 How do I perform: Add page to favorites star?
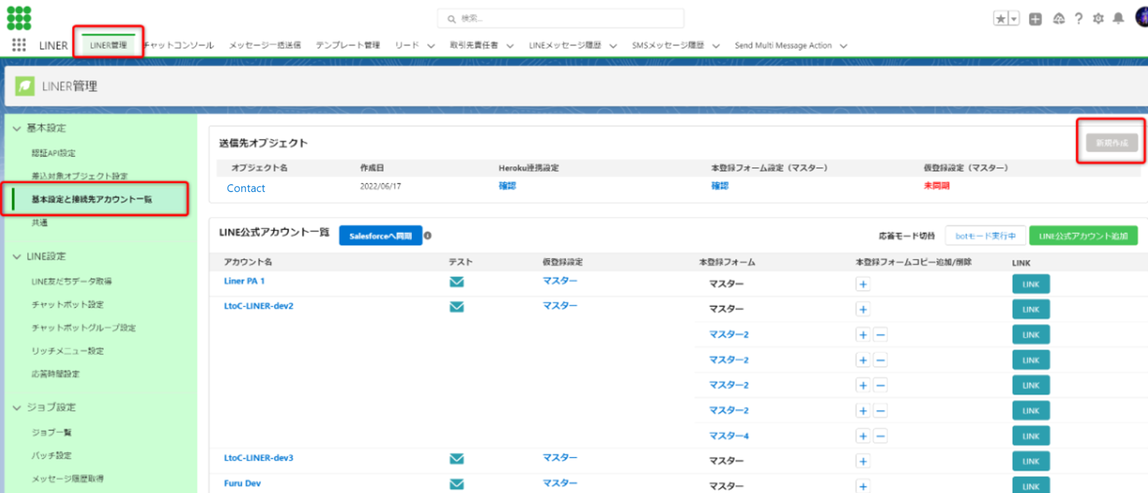coord(1000,19)
